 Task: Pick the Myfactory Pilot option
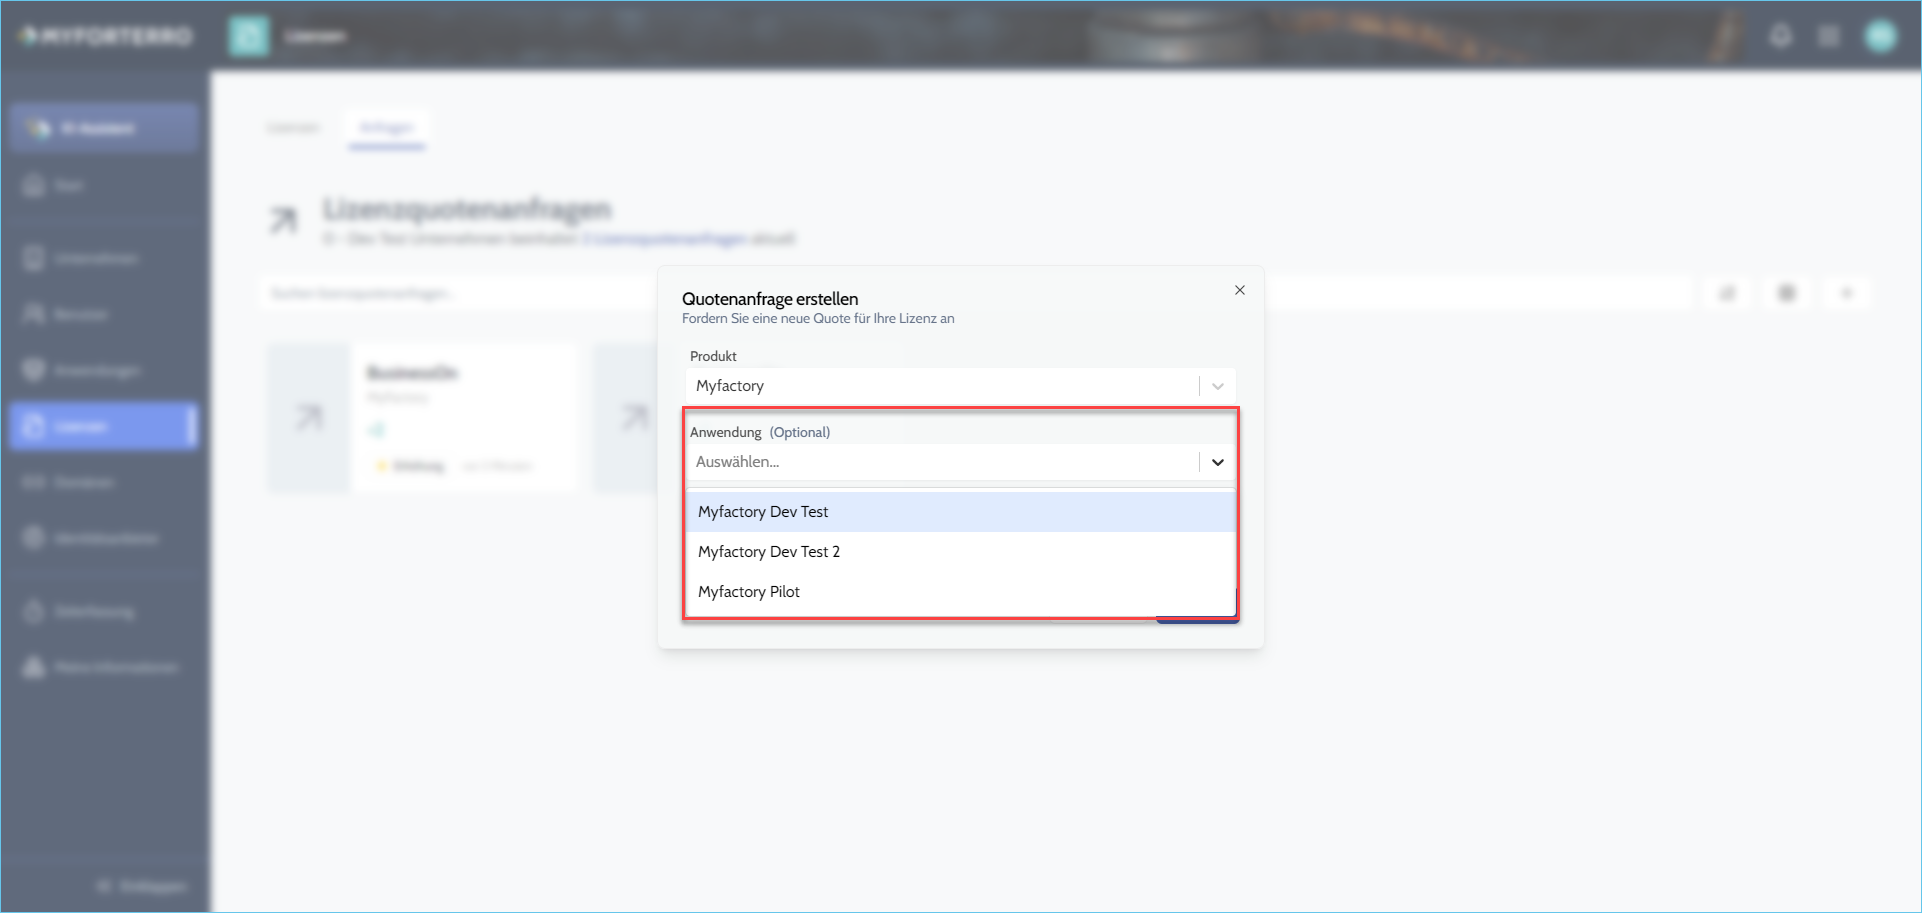(x=960, y=592)
